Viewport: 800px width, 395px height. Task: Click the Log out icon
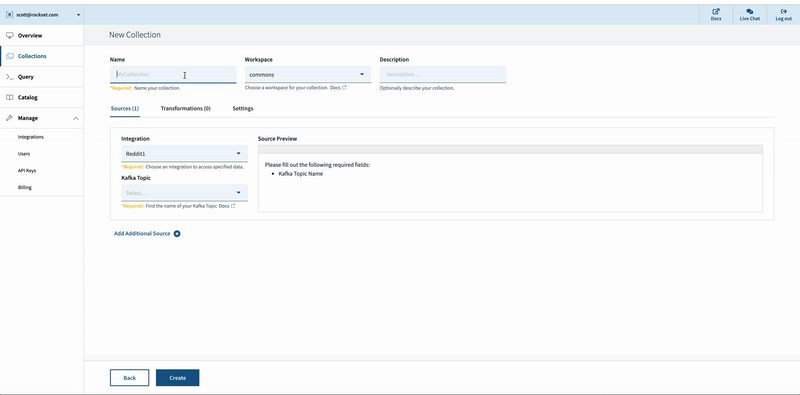point(784,11)
